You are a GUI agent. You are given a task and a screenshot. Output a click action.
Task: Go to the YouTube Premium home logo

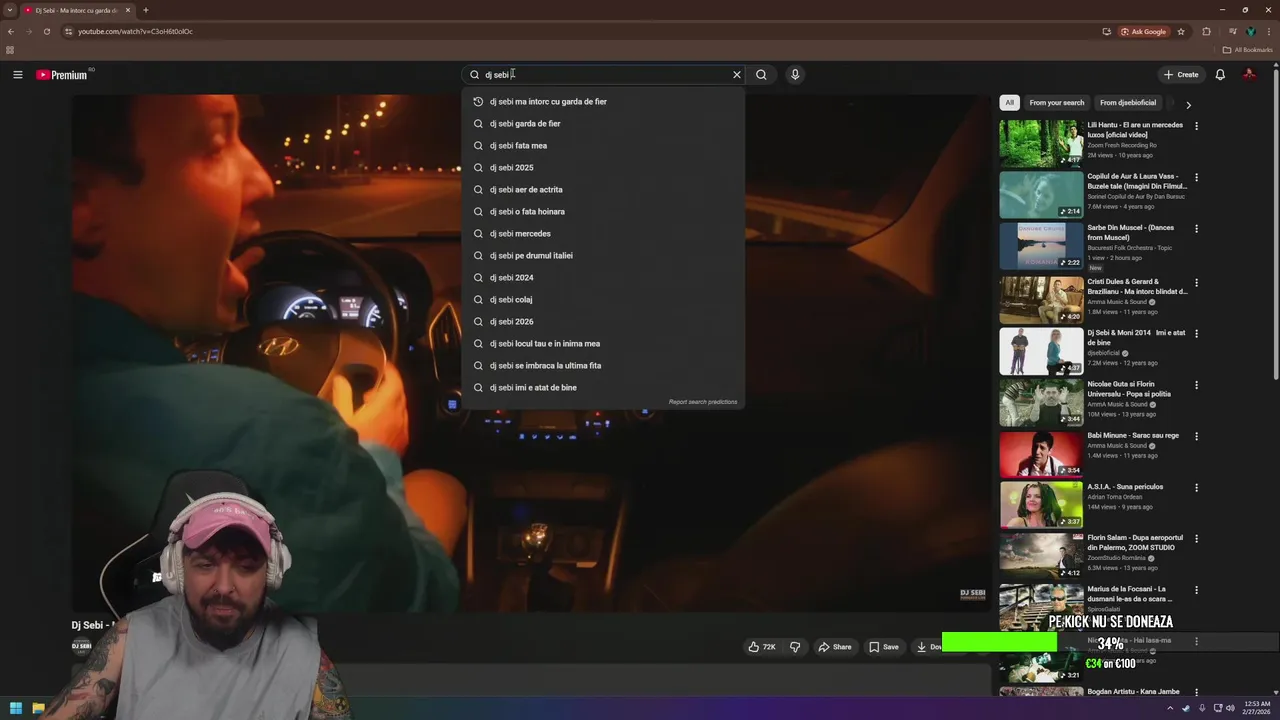[x=62, y=75]
